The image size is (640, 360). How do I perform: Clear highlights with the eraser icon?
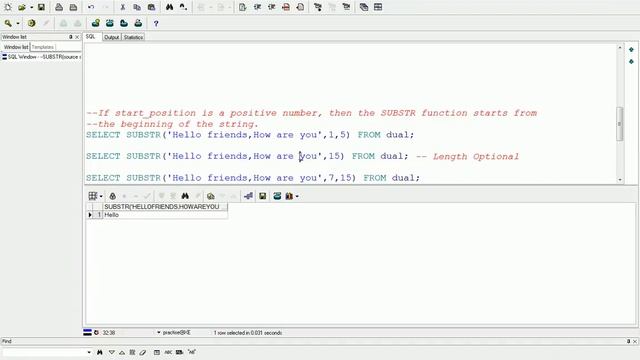pyautogui.click(x=142, y=352)
